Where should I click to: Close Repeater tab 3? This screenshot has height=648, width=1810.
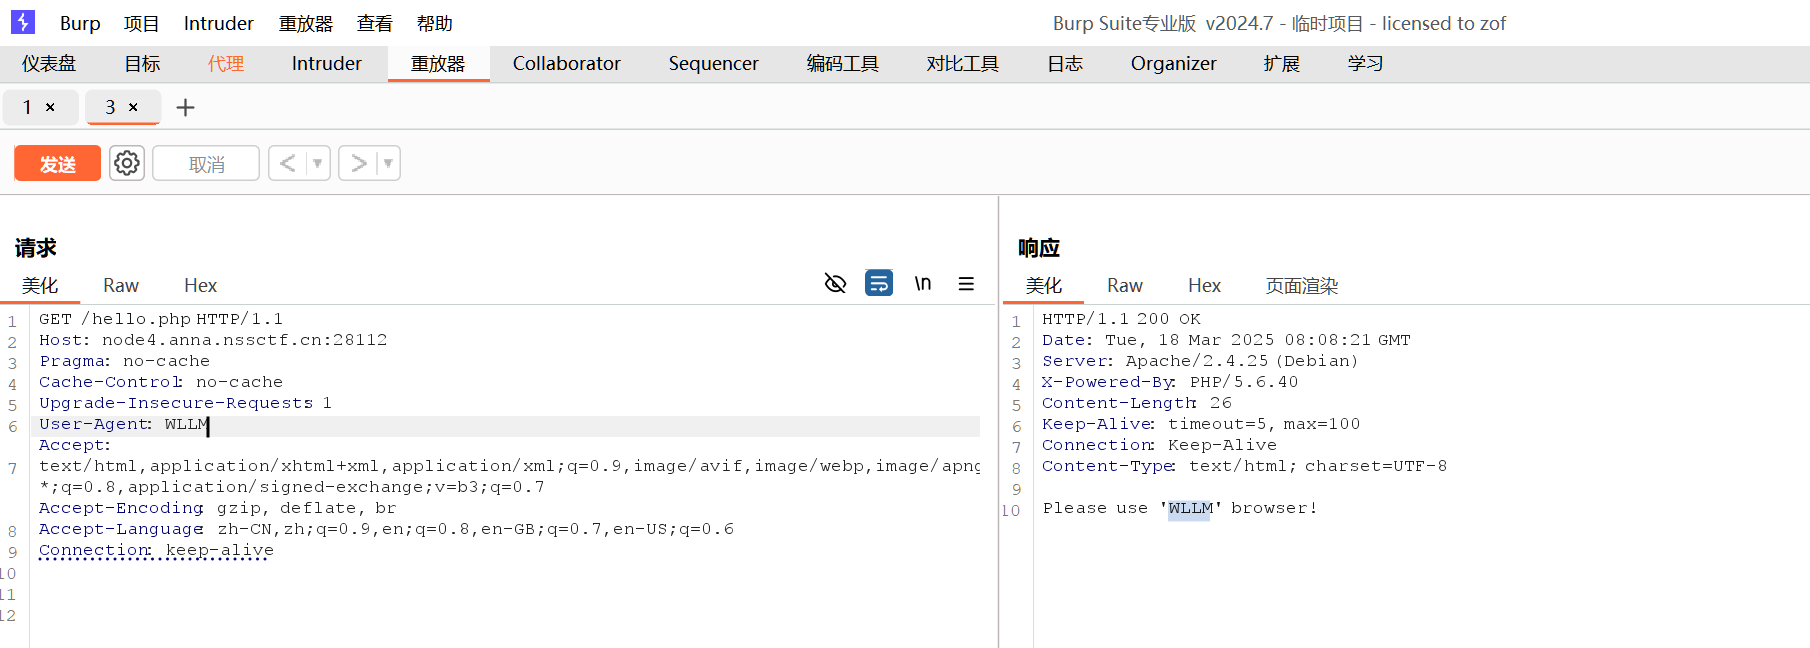point(133,107)
